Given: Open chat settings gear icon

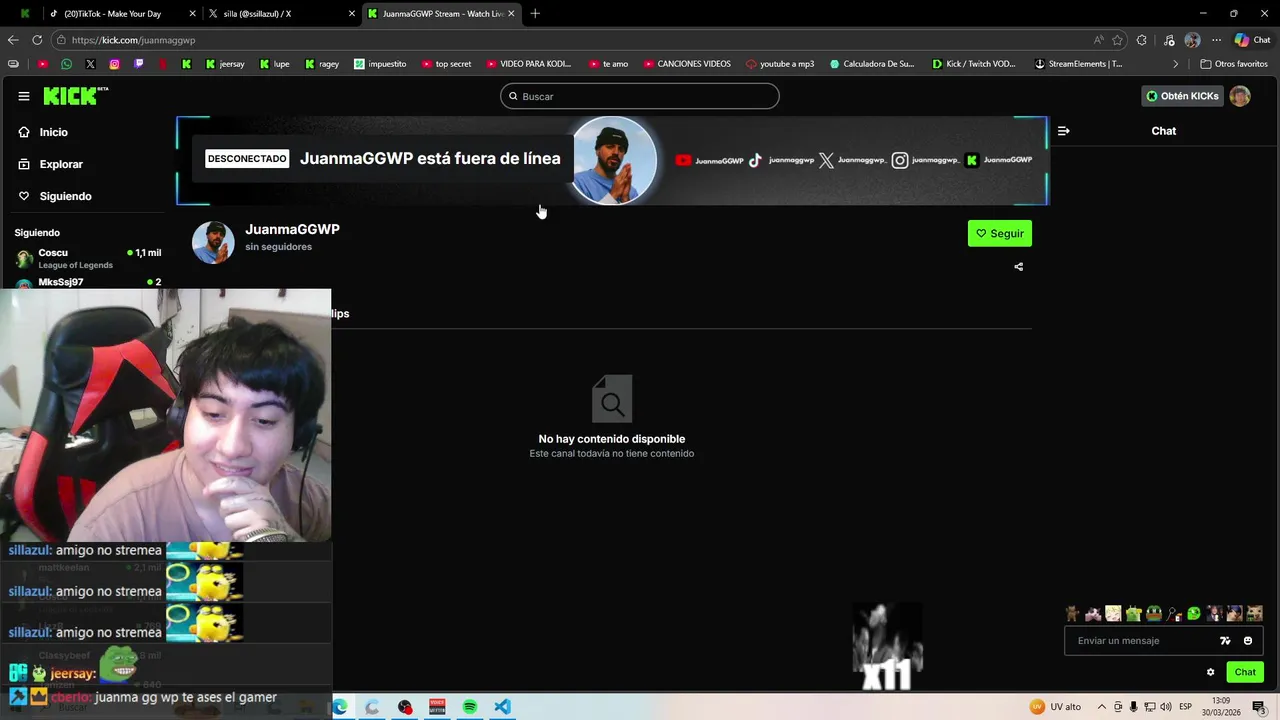Looking at the screenshot, I should [1210, 672].
